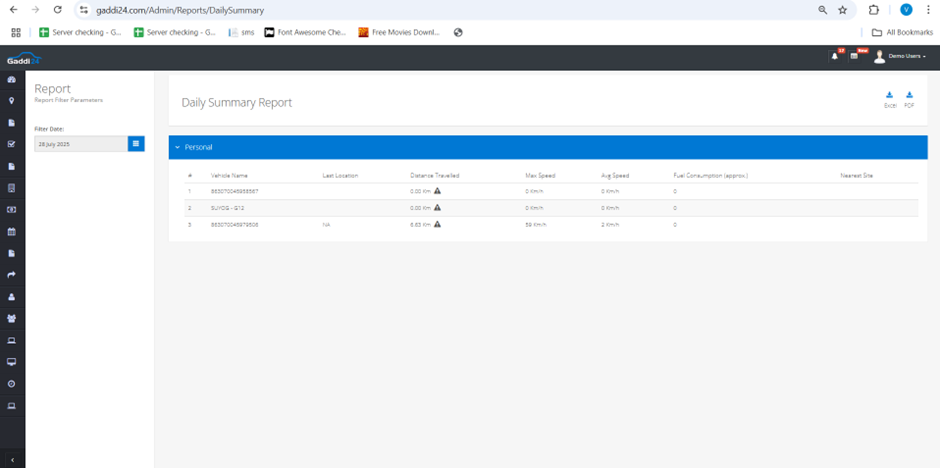The width and height of the screenshot is (940, 468).
Task: Open the browser extensions puzzle icon
Action: click(873, 10)
